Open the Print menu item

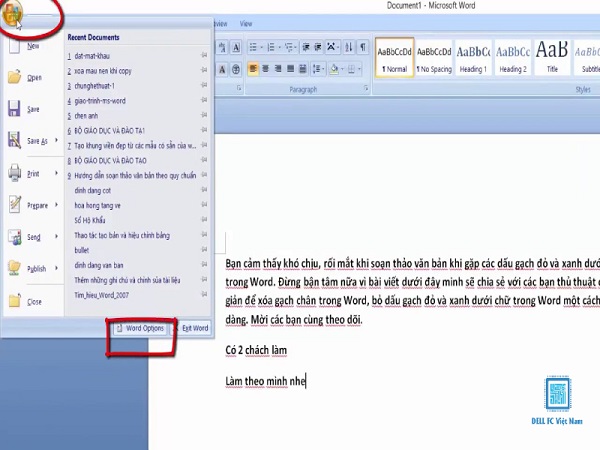[32, 173]
